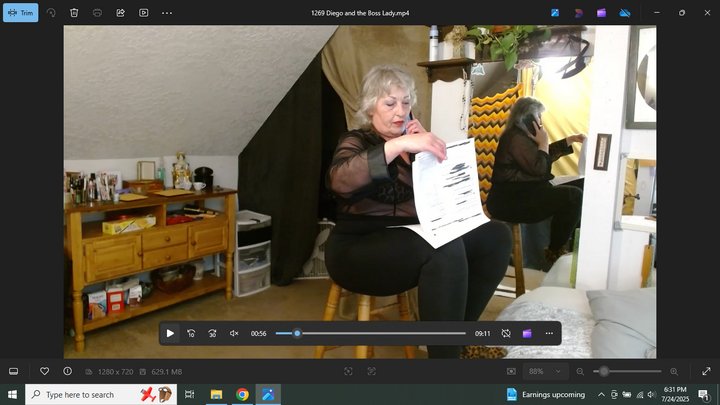Open more playback options ellipsis
The image size is (720, 405).
[x=549, y=333]
